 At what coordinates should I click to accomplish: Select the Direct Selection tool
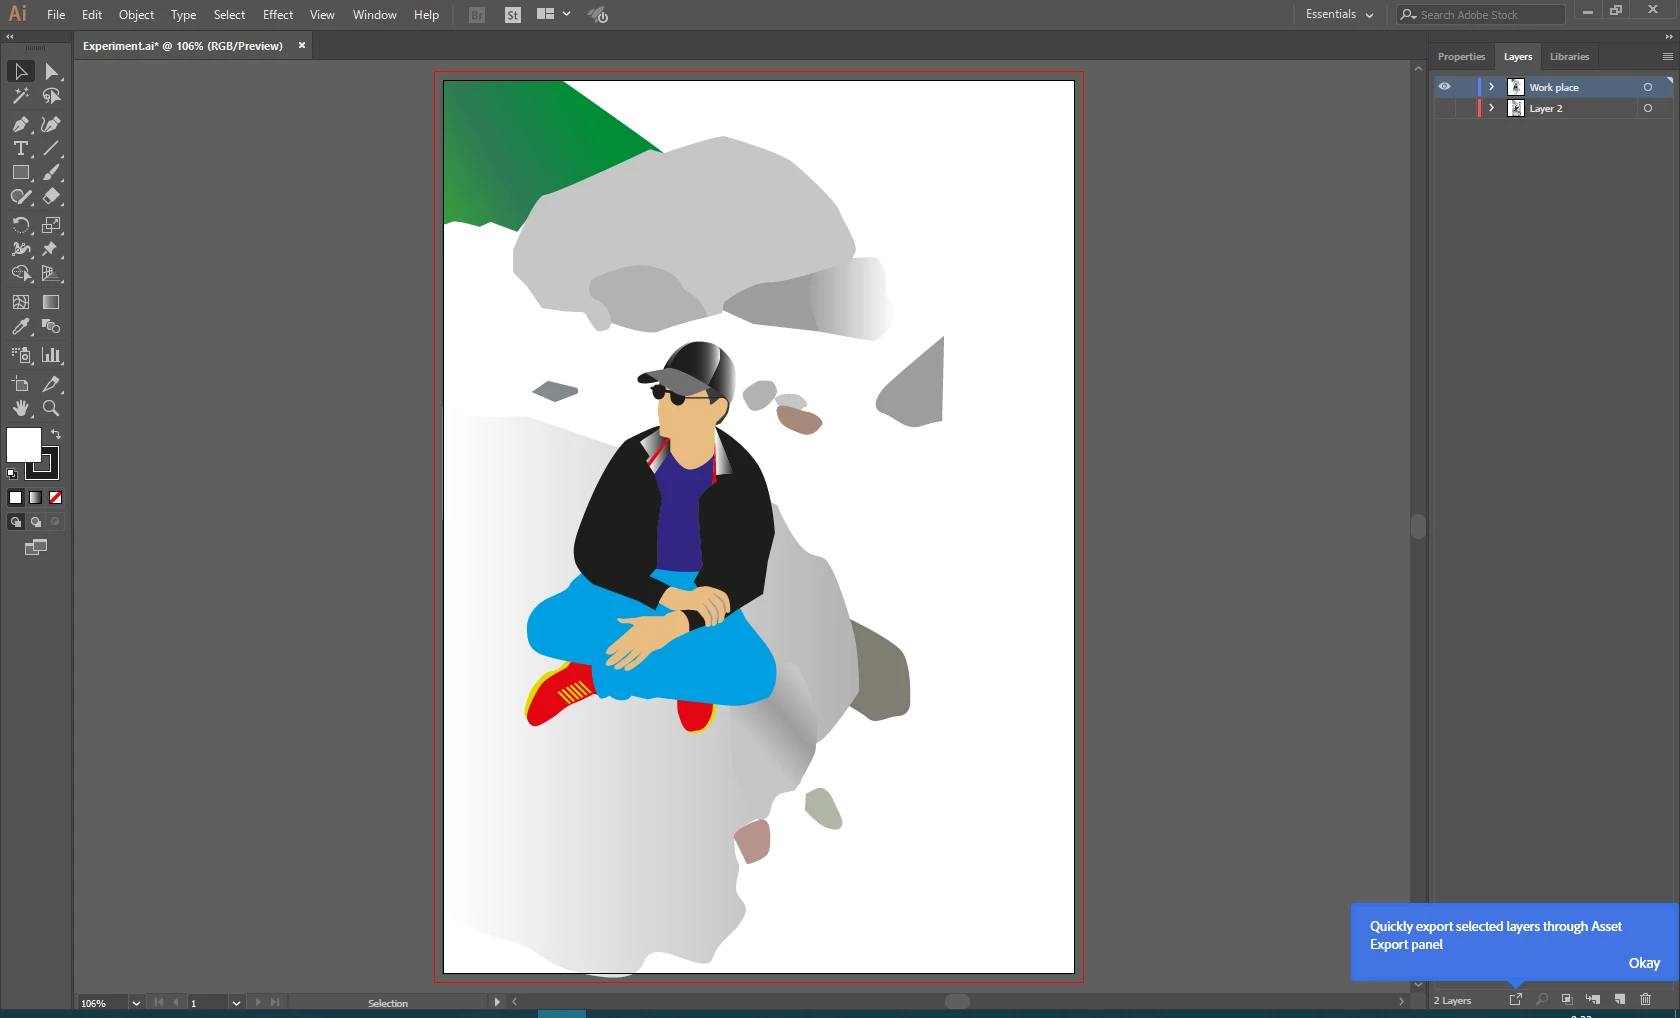(x=52, y=71)
